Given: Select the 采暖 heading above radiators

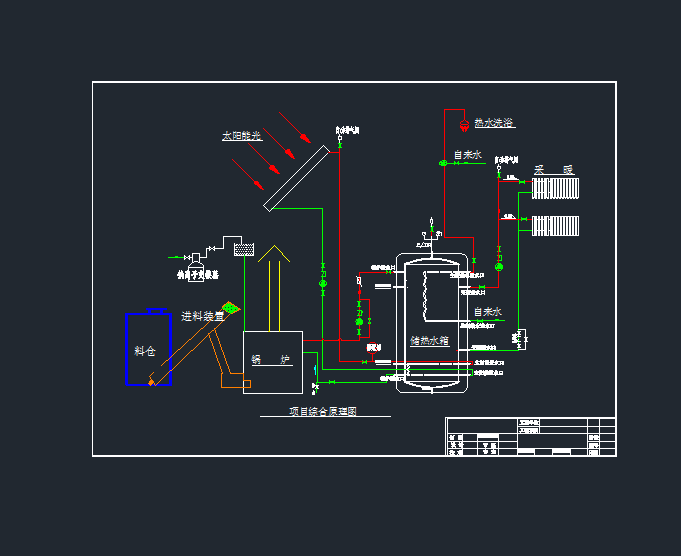Looking at the screenshot, I should tap(554, 169).
